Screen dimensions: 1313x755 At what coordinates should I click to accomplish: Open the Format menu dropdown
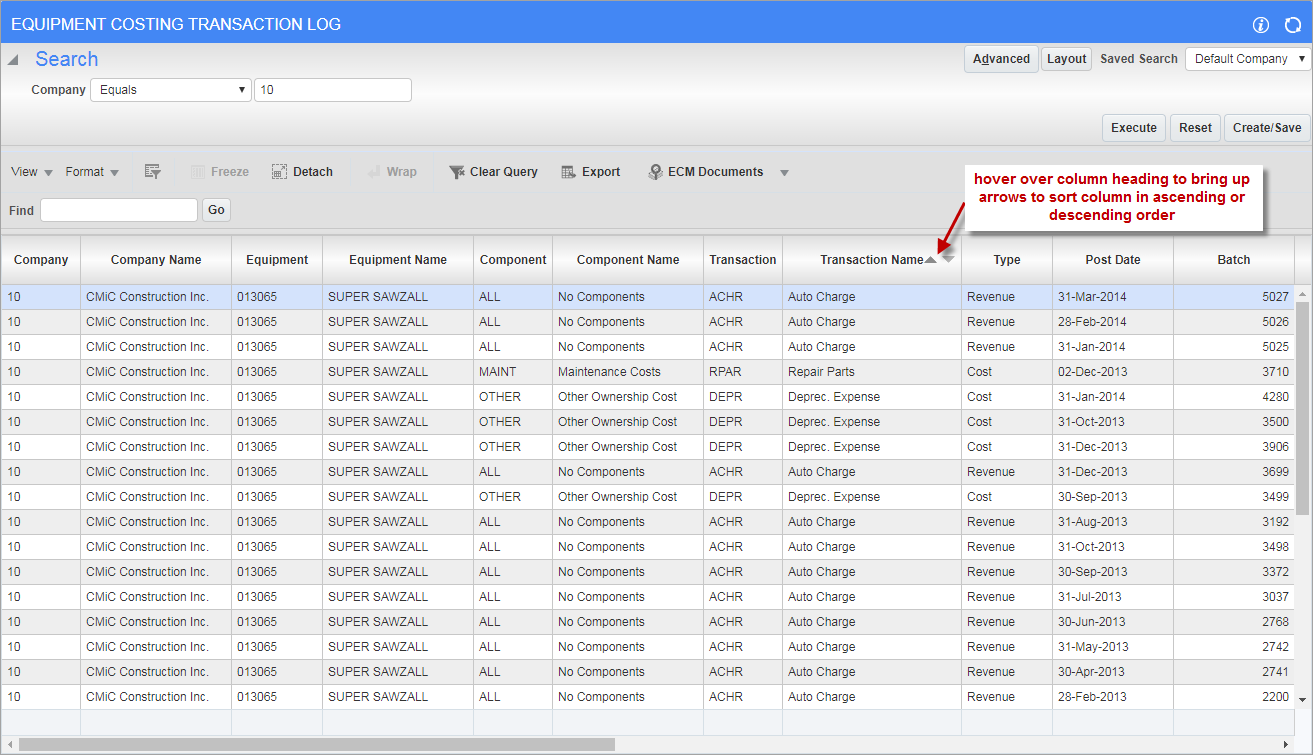coord(91,171)
